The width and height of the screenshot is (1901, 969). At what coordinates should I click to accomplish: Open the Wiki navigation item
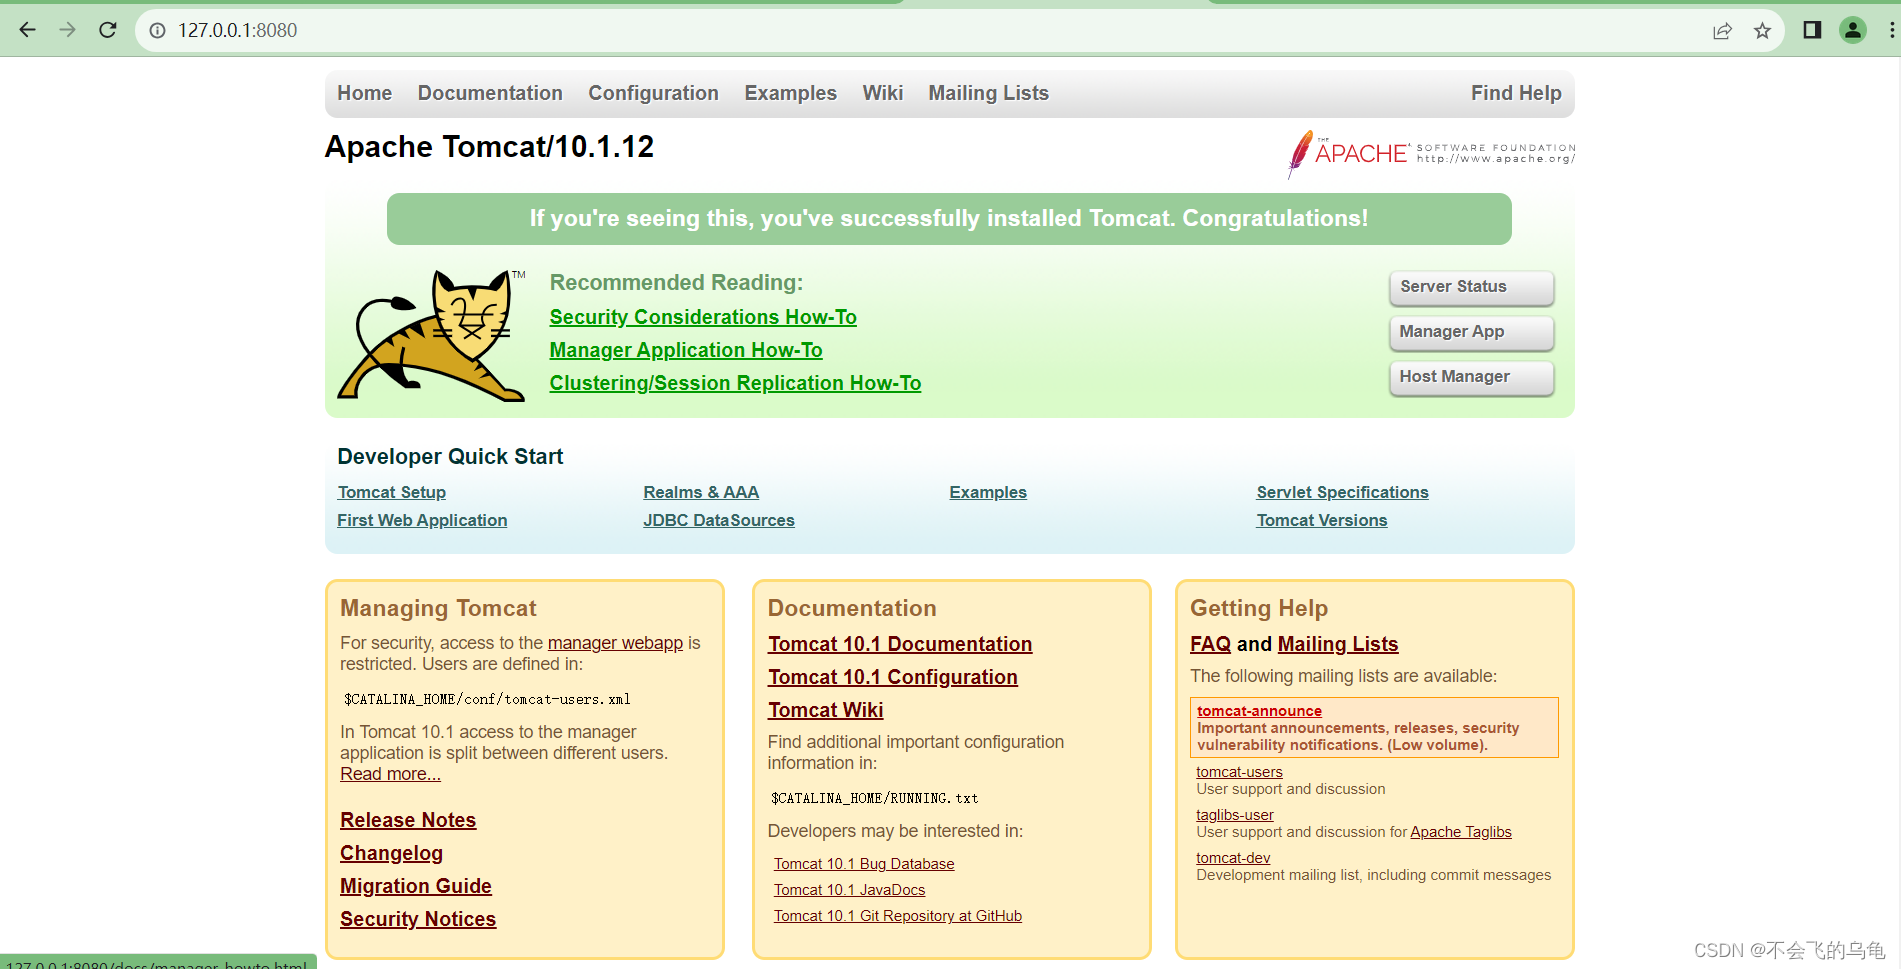pyautogui.click(x=883, y=93)
